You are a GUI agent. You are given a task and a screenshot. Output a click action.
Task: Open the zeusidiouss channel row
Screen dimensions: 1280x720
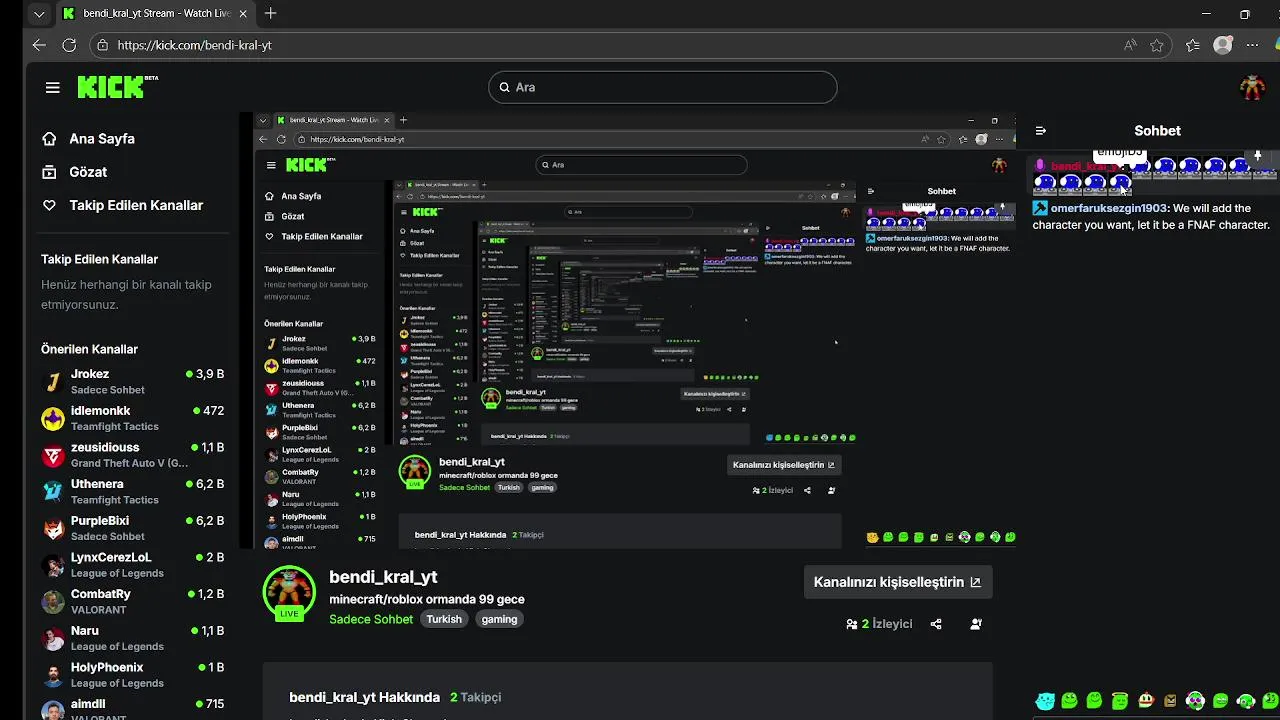click(x=132, y=455)
